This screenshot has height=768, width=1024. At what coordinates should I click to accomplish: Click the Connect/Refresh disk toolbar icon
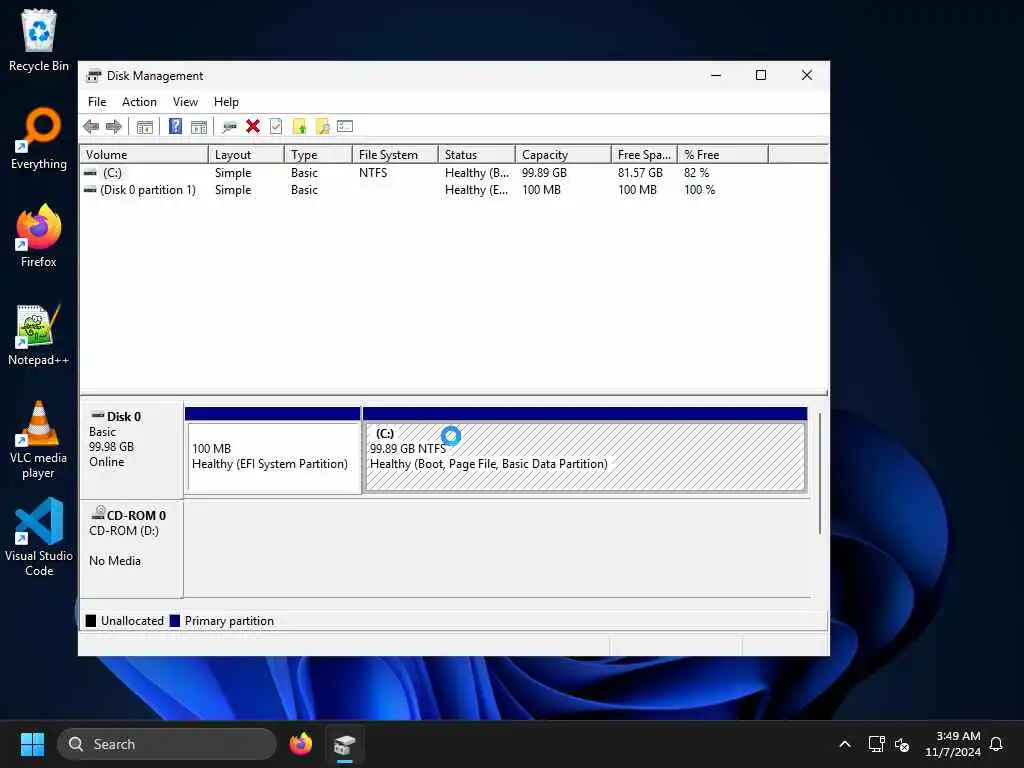[x=229, y=127]
